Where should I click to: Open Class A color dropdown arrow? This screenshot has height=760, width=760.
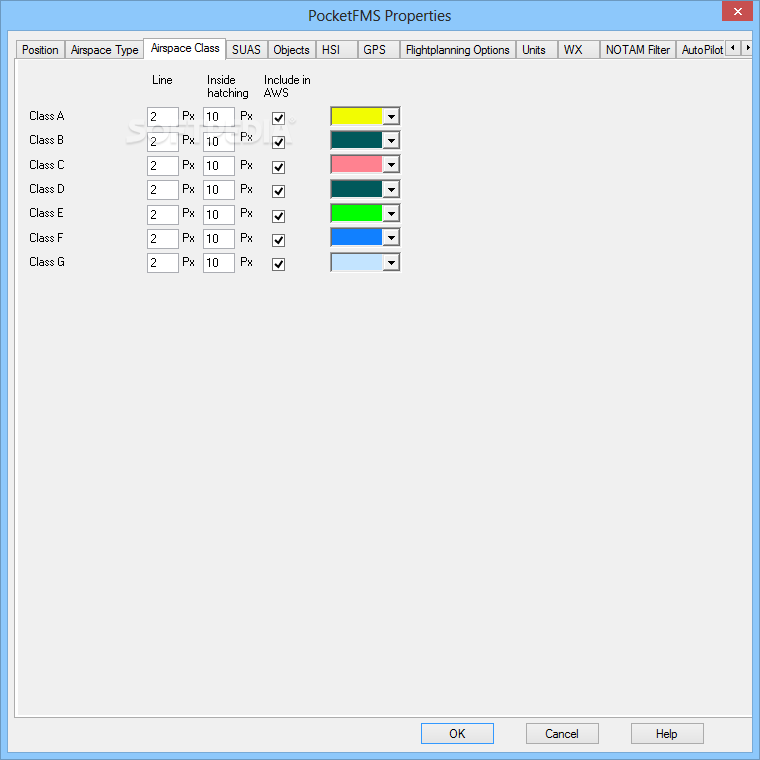point(391,116)
